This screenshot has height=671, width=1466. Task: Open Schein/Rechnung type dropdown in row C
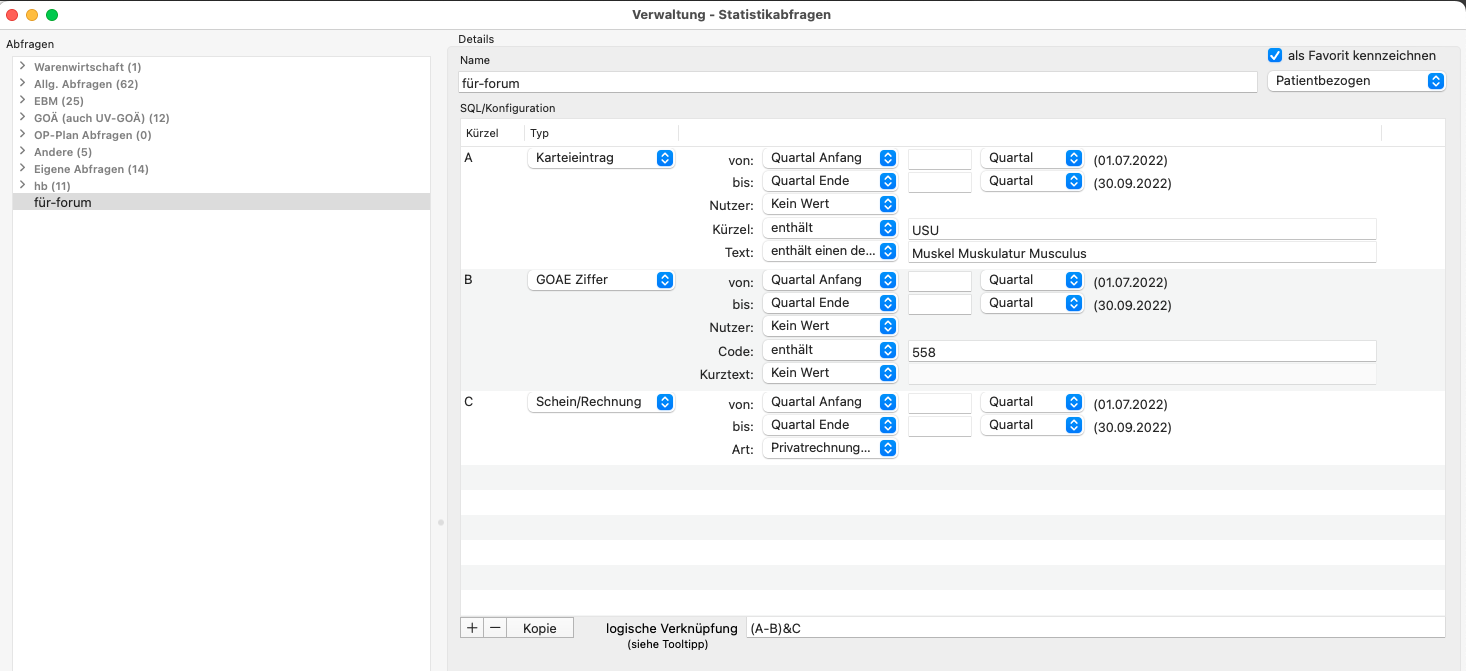[601, 402]
